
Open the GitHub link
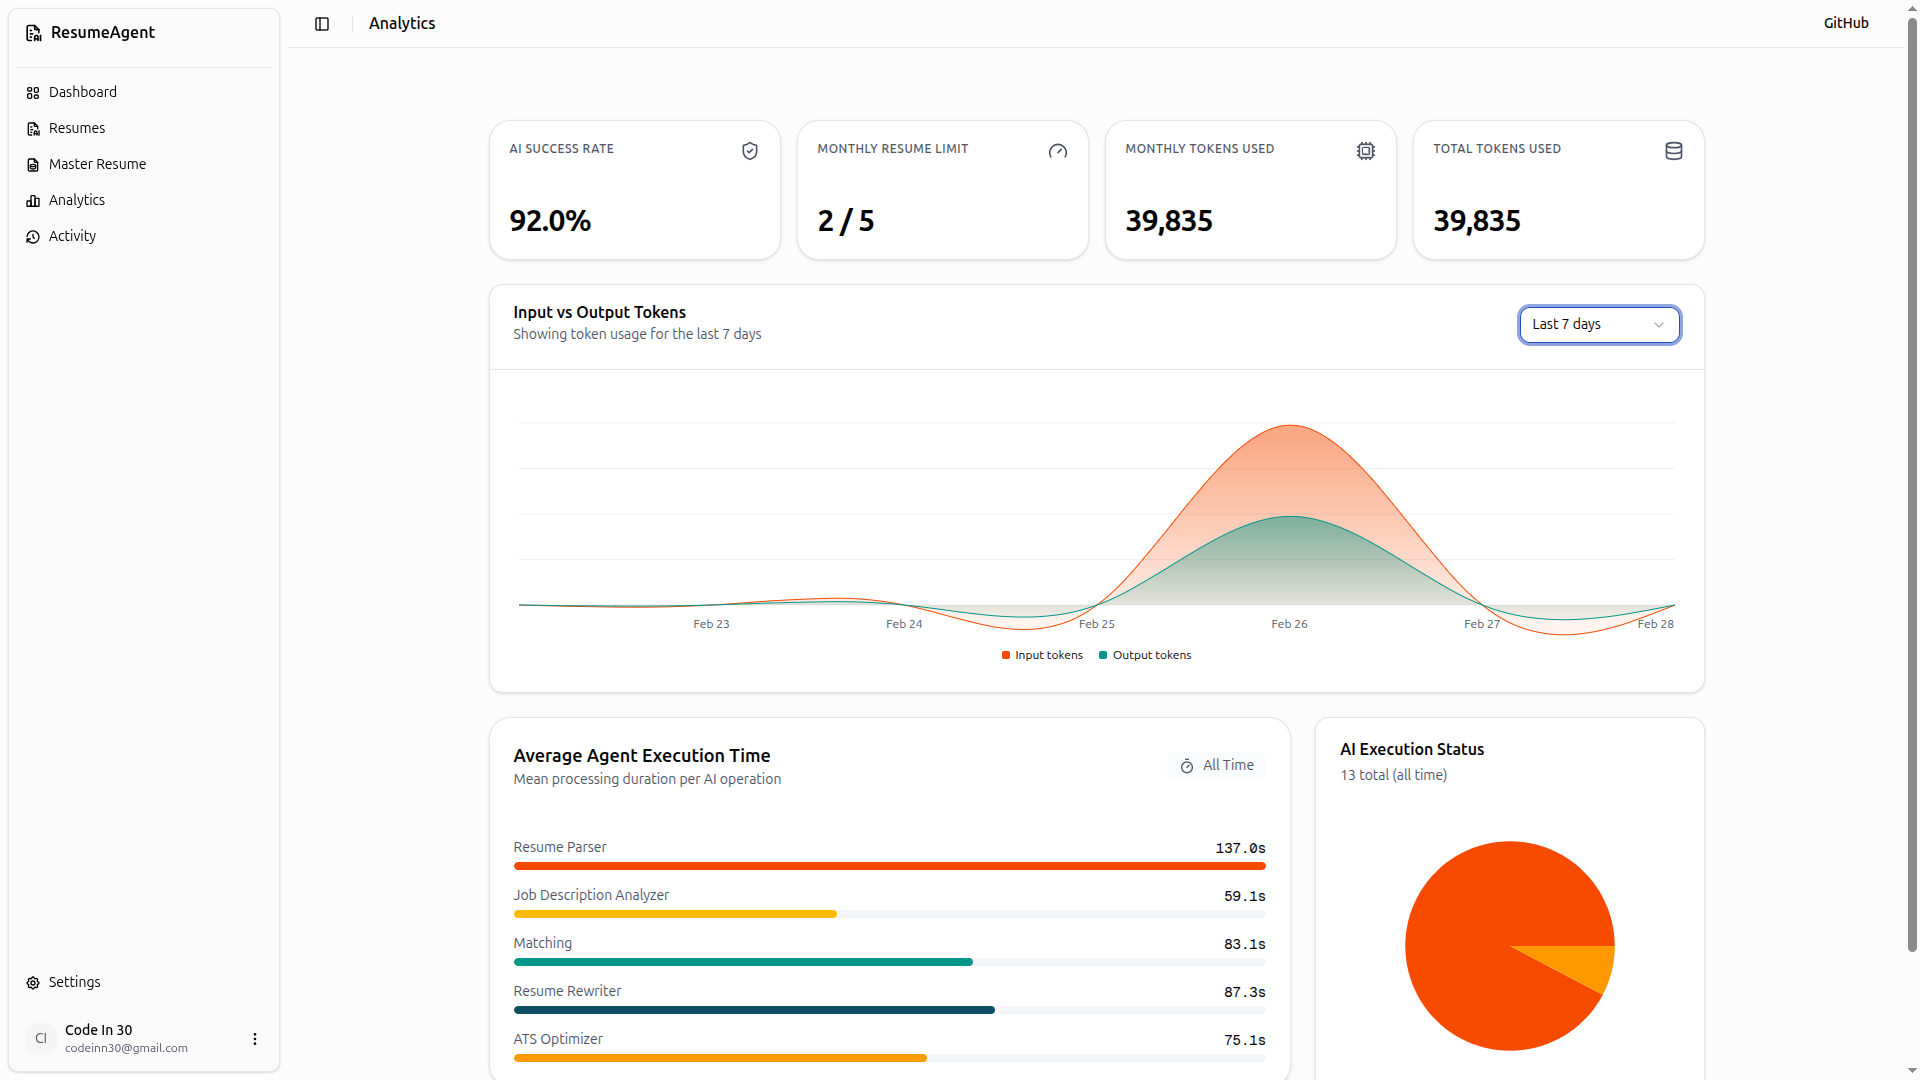tap(1845, 23)
